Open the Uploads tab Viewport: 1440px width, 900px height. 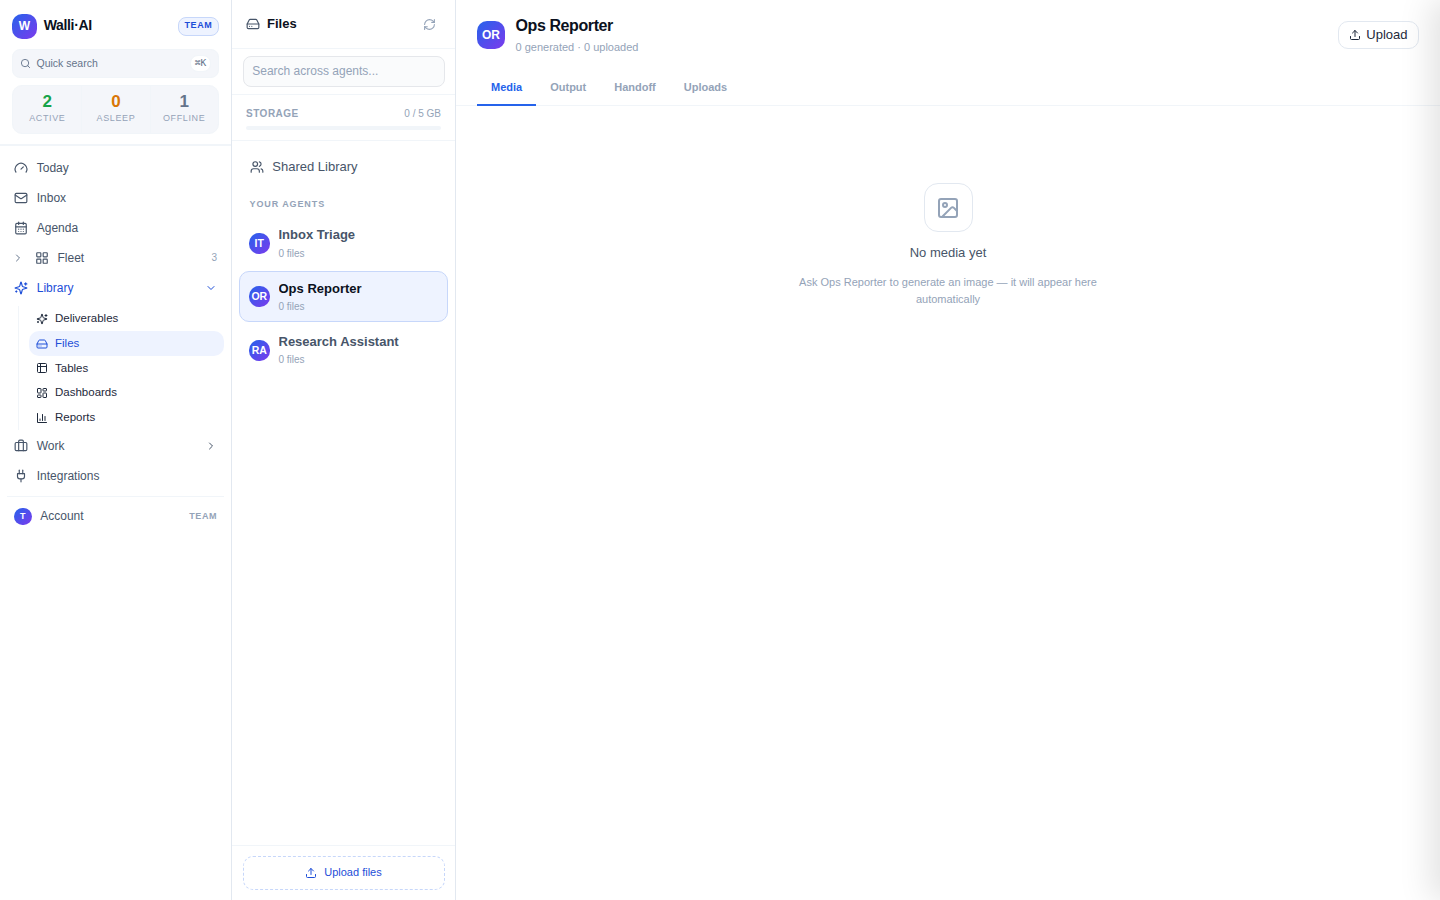705,87
